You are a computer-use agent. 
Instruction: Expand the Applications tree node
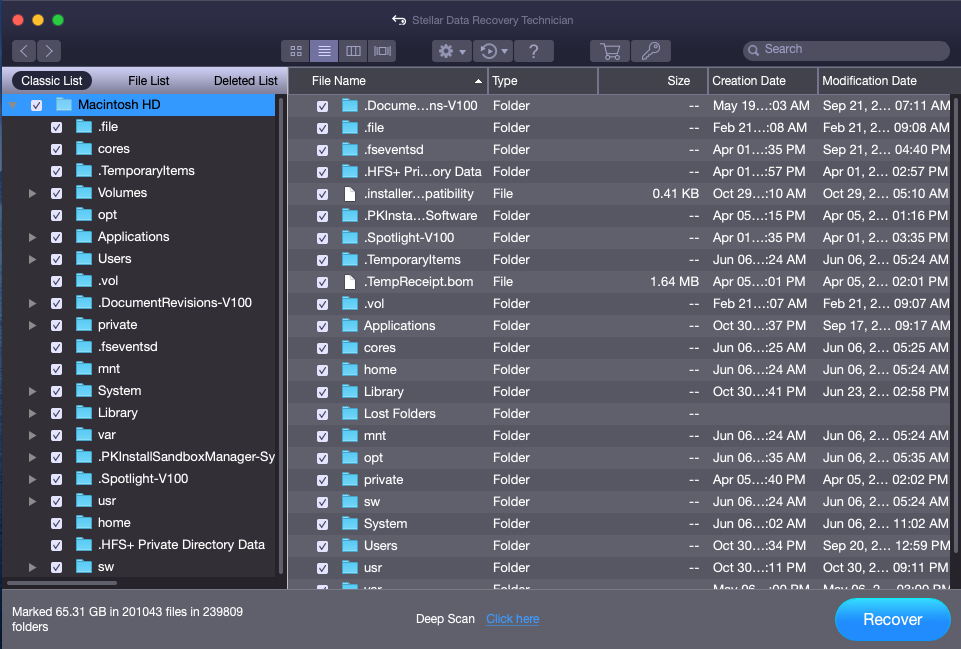(32, 237)
